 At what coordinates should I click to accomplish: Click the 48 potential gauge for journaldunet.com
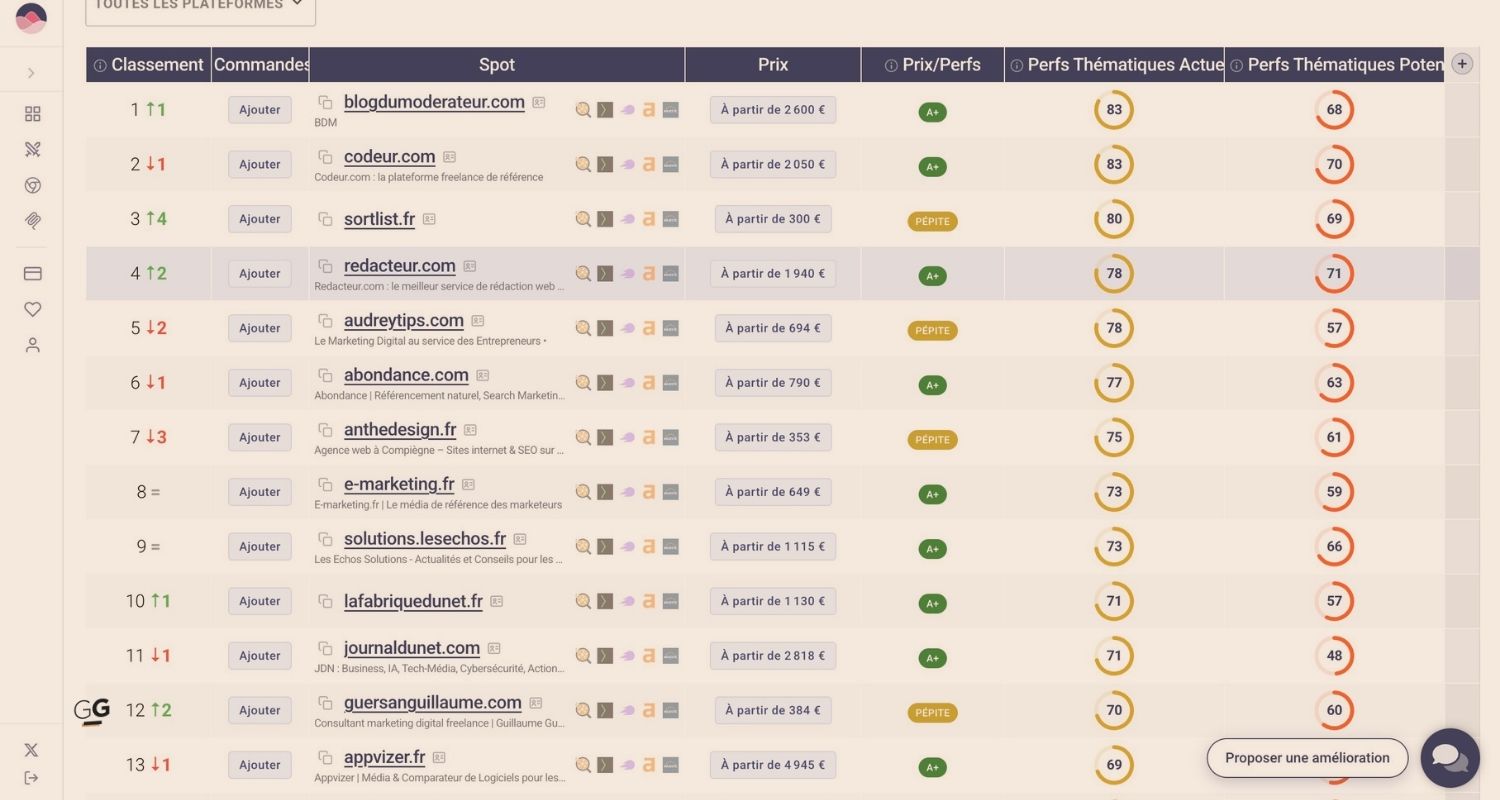(x=1334, y=656)
